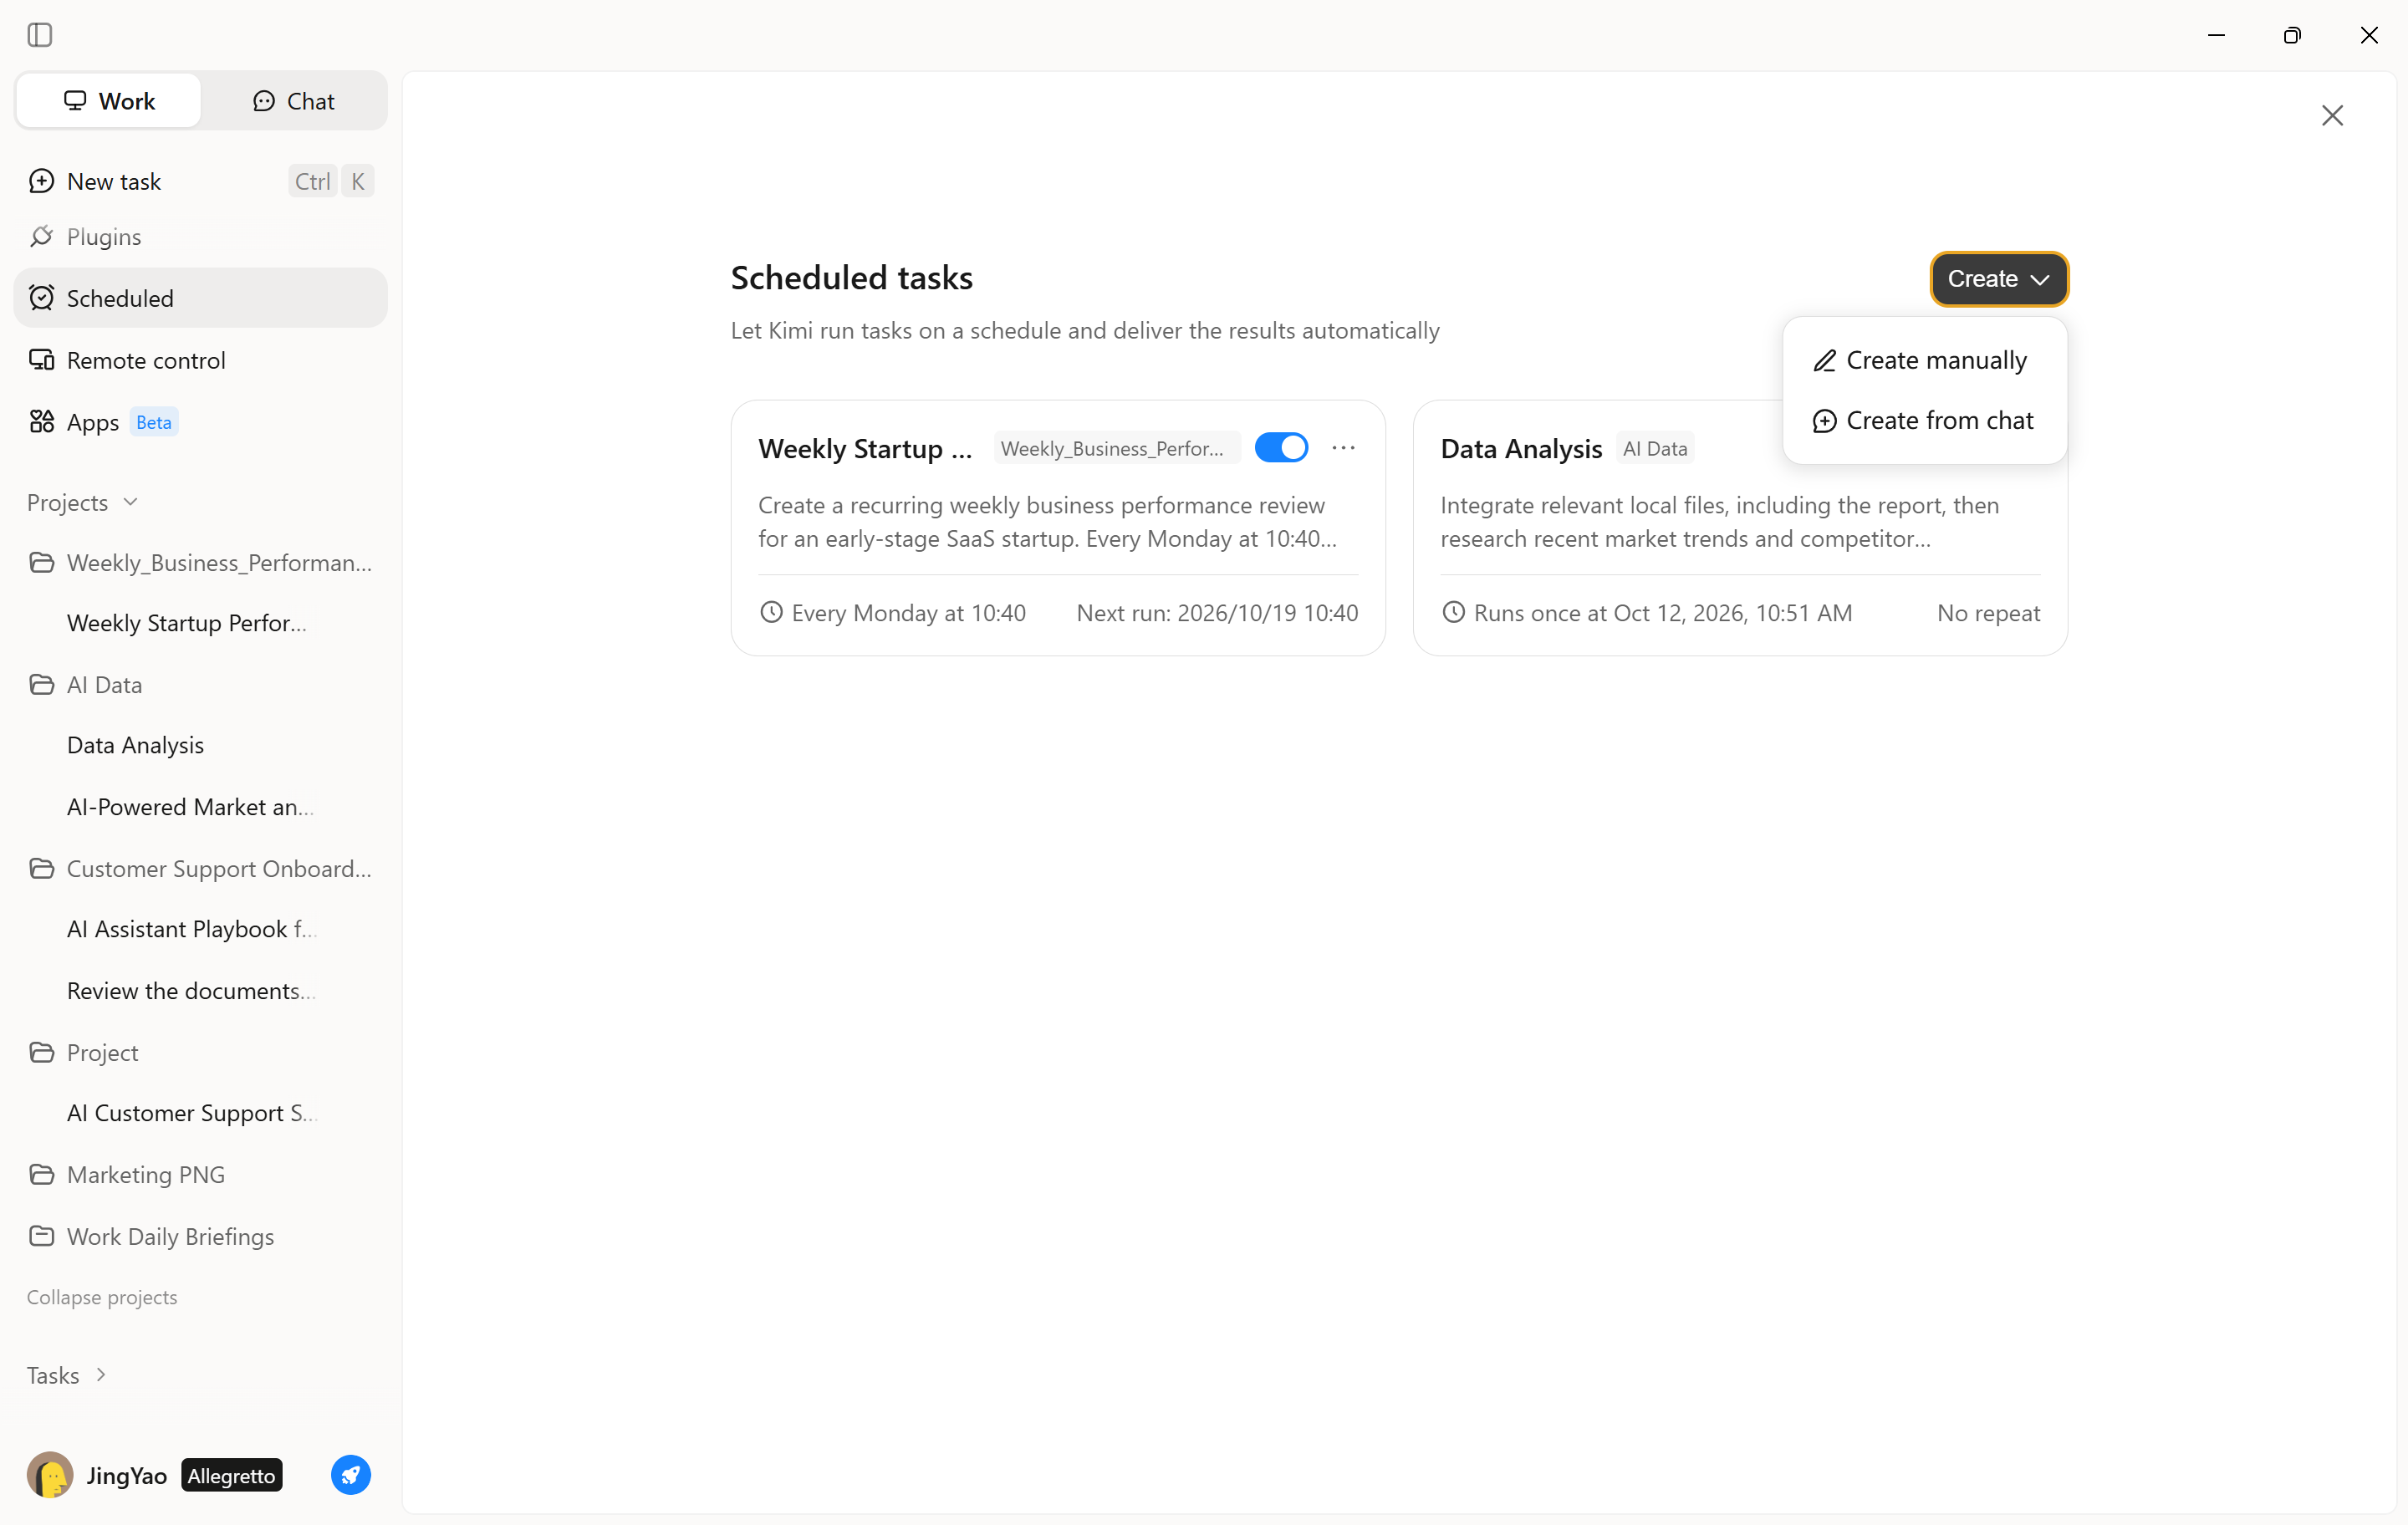Switch to the Chat tab
This screenshot has width=2408, height=1525.
(x=293, y=101)
